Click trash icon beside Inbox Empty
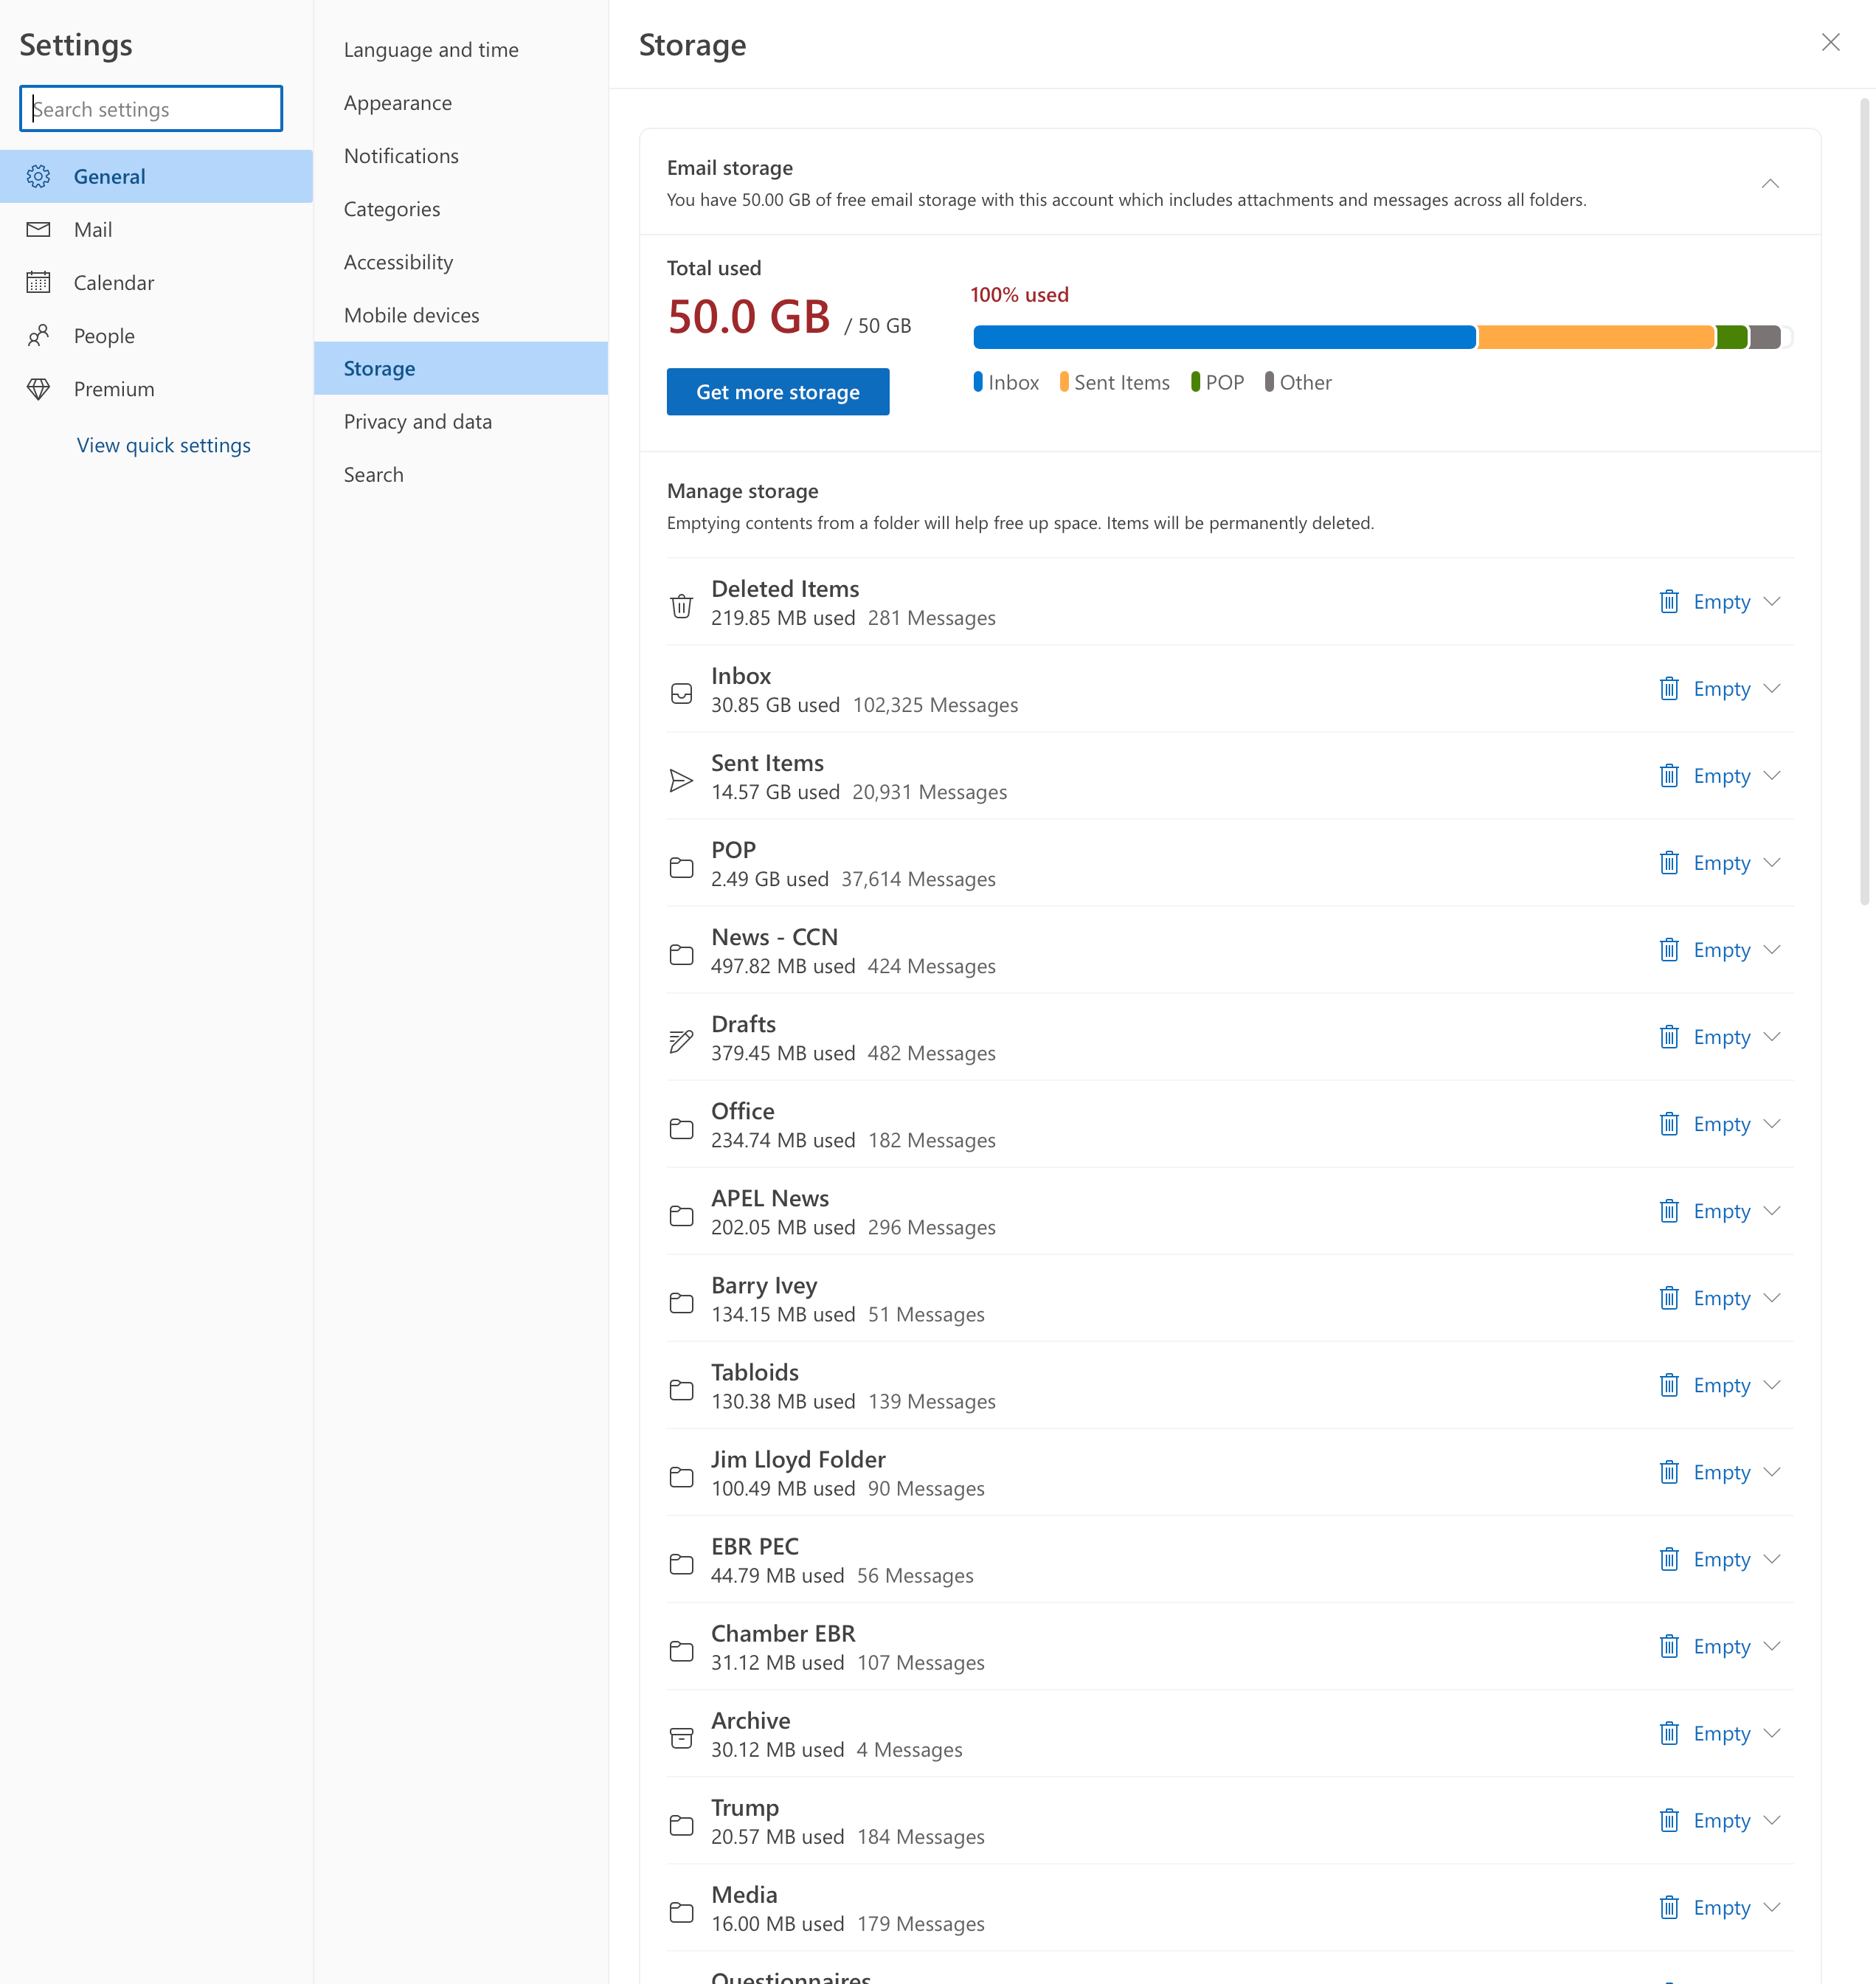The width and height of the screenshot is (1876, 1984). 1669,688
